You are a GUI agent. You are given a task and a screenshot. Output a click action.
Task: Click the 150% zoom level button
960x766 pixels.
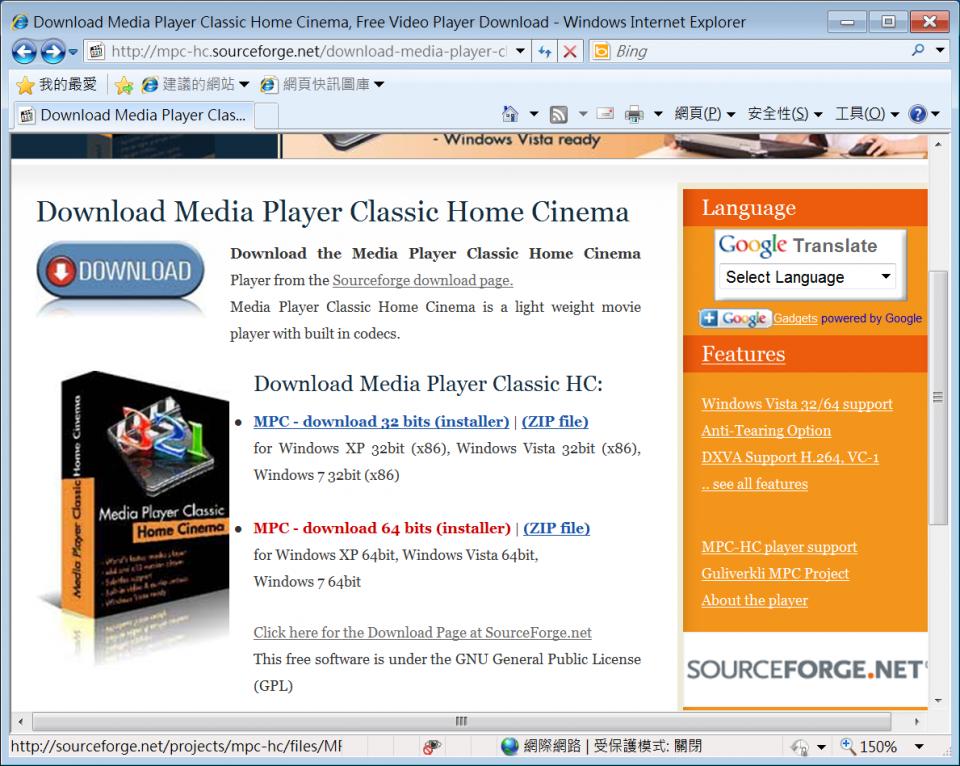click(869, 746)
